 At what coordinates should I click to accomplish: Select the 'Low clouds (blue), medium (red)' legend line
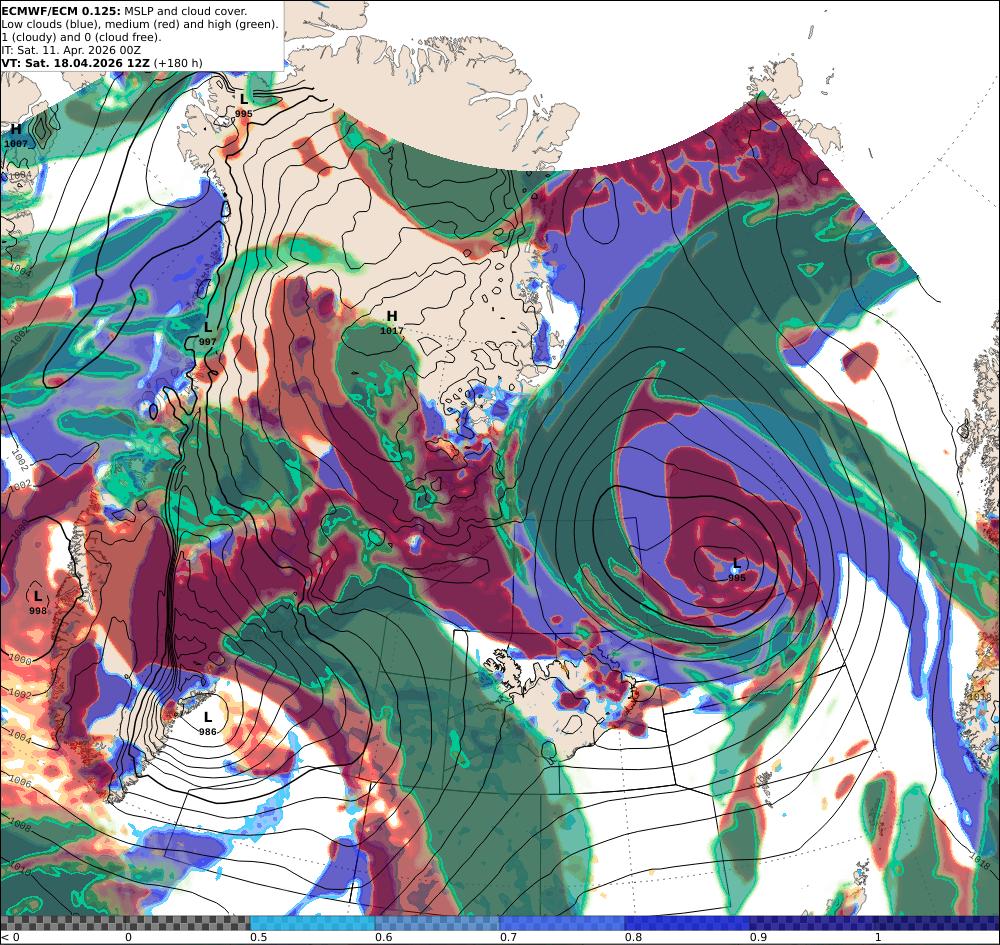coord(140,24)
